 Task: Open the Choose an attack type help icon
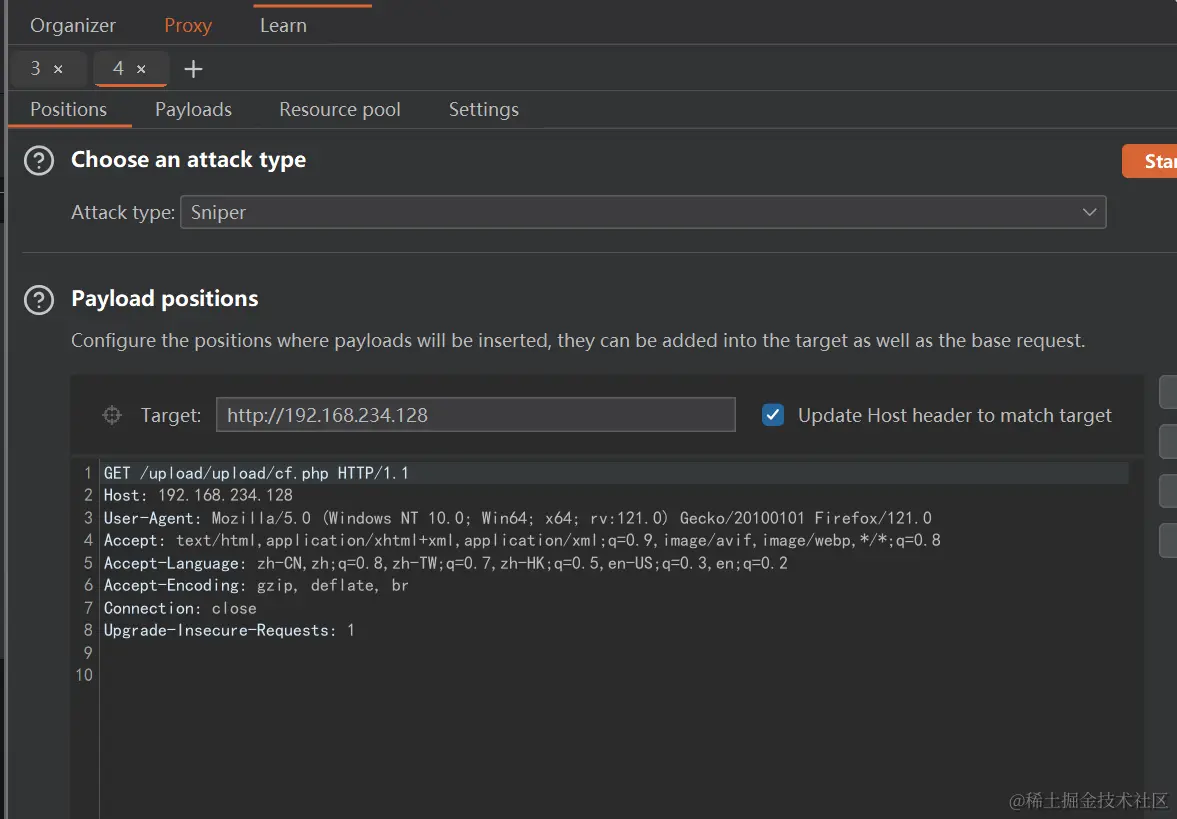click(x=39, y=161)
